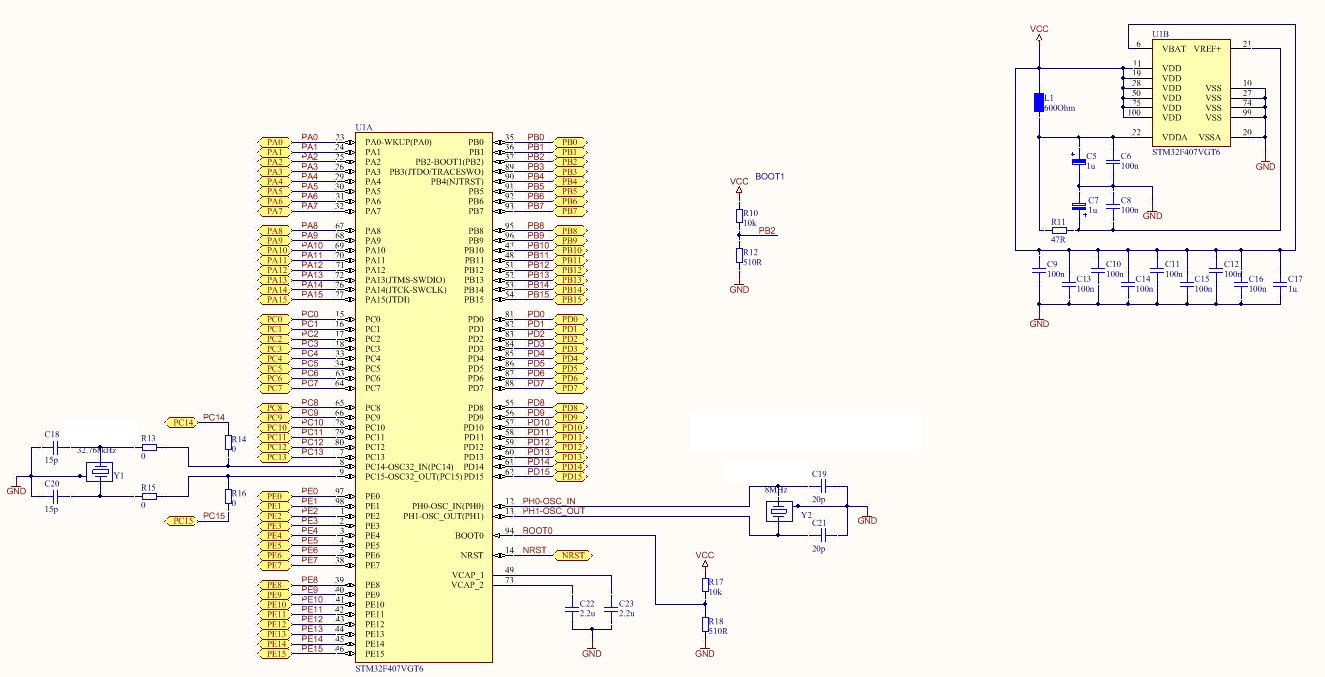
Task: Click the PH0-OSC_IN net label
Action: coord(550,500)
